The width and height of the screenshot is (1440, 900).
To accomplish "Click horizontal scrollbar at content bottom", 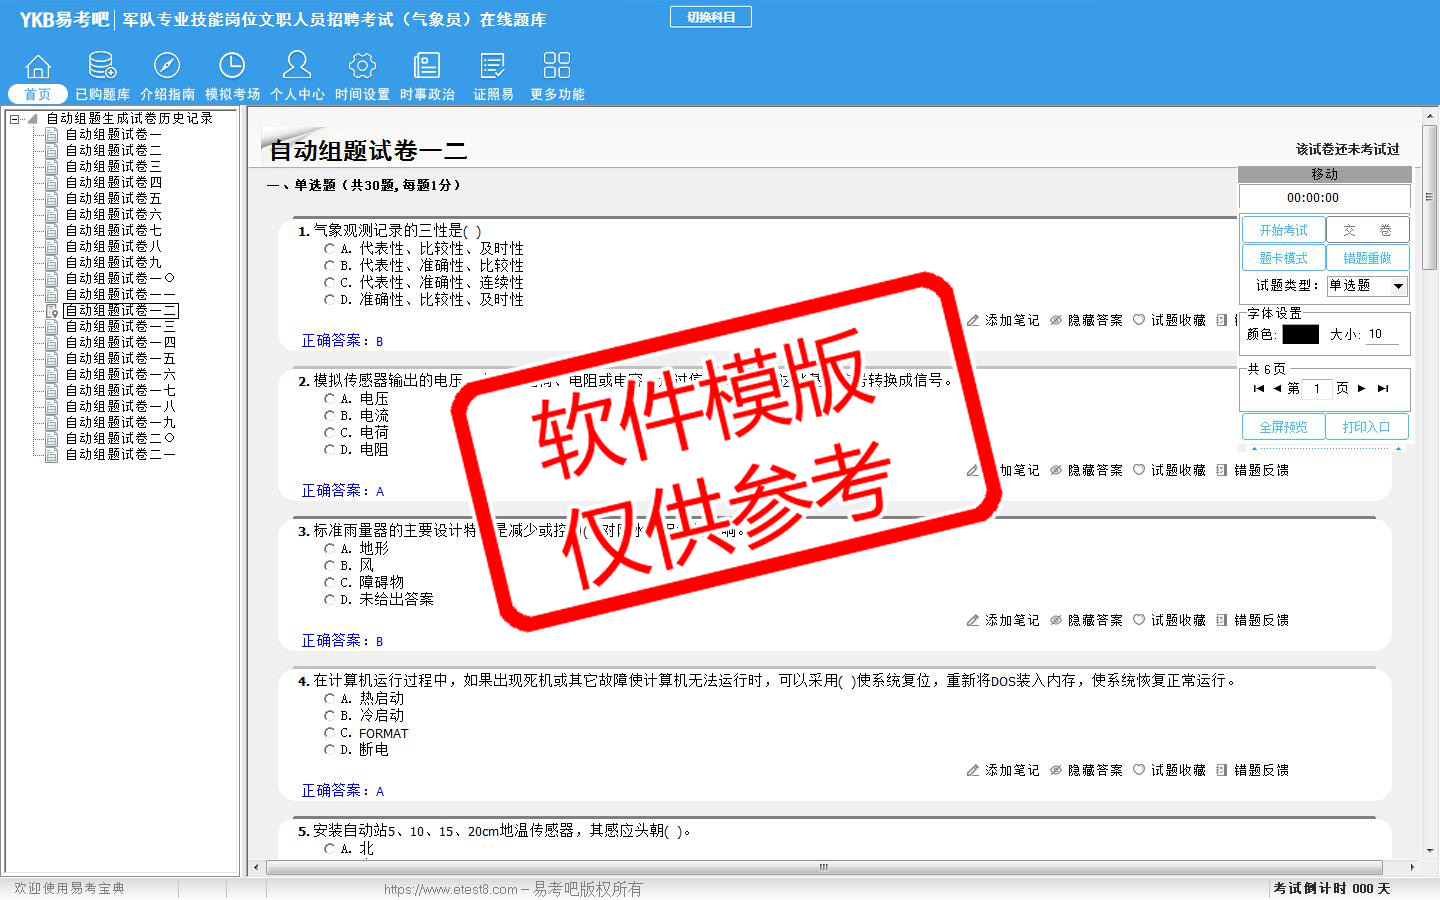I will point(824,867).
